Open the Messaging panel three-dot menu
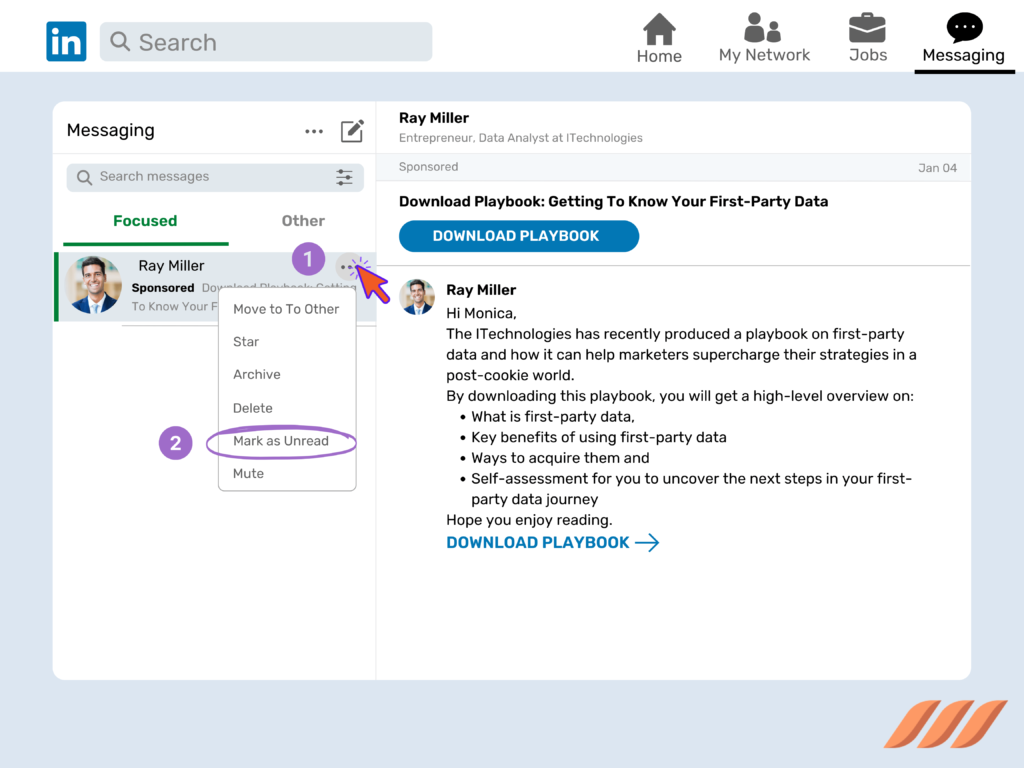Screen dimensions: 1024x768 click(313, 130)
